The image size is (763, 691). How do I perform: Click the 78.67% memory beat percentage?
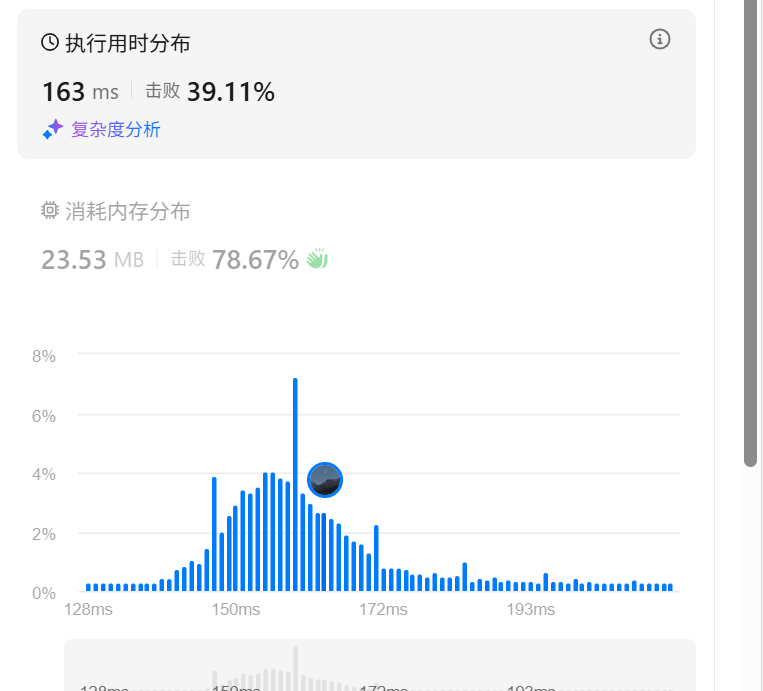pos(255,259)
